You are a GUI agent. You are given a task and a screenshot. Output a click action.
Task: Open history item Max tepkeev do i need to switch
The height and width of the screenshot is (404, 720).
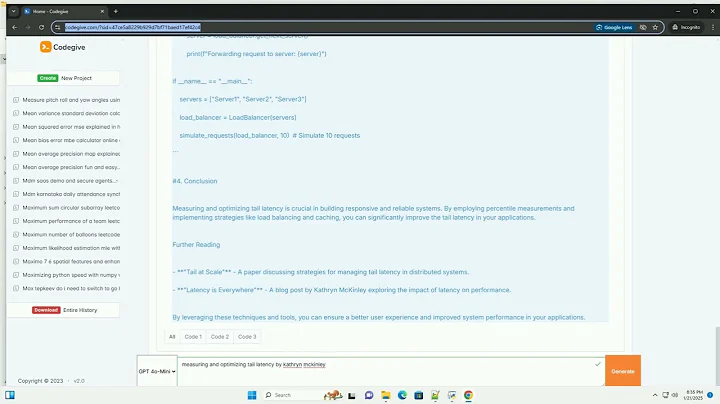(71, 288)
